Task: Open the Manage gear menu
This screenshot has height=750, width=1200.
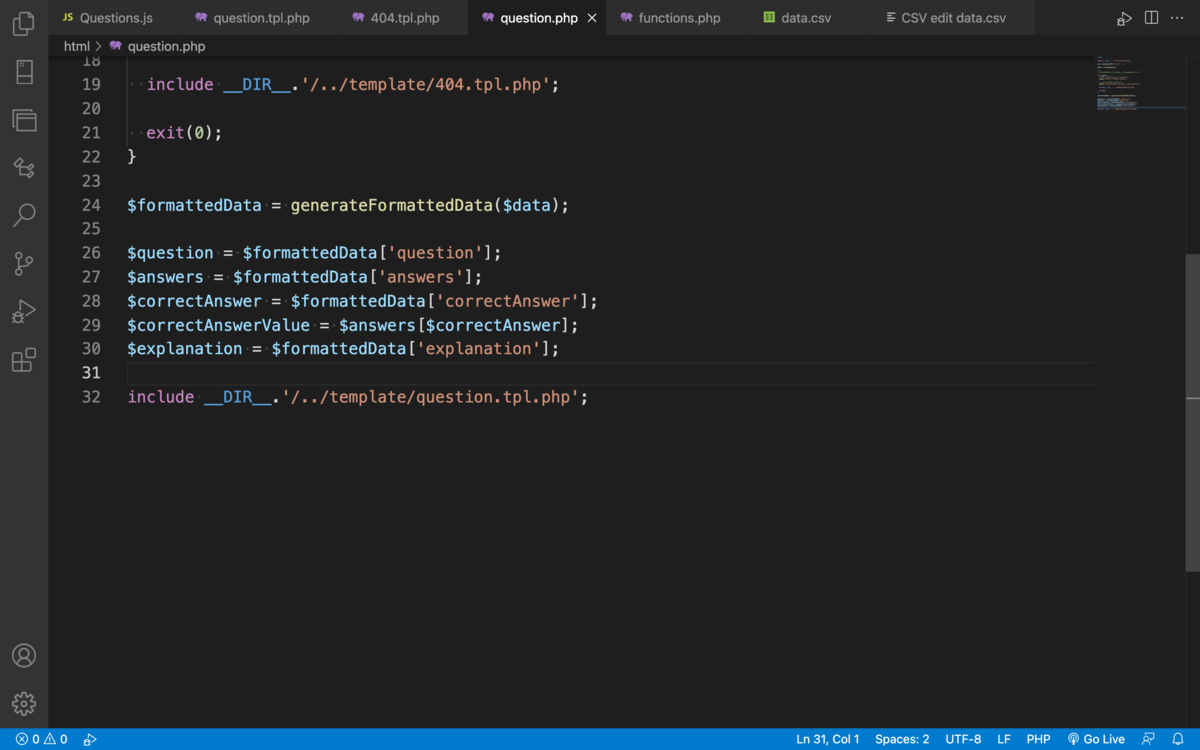Action: point(24,704)
